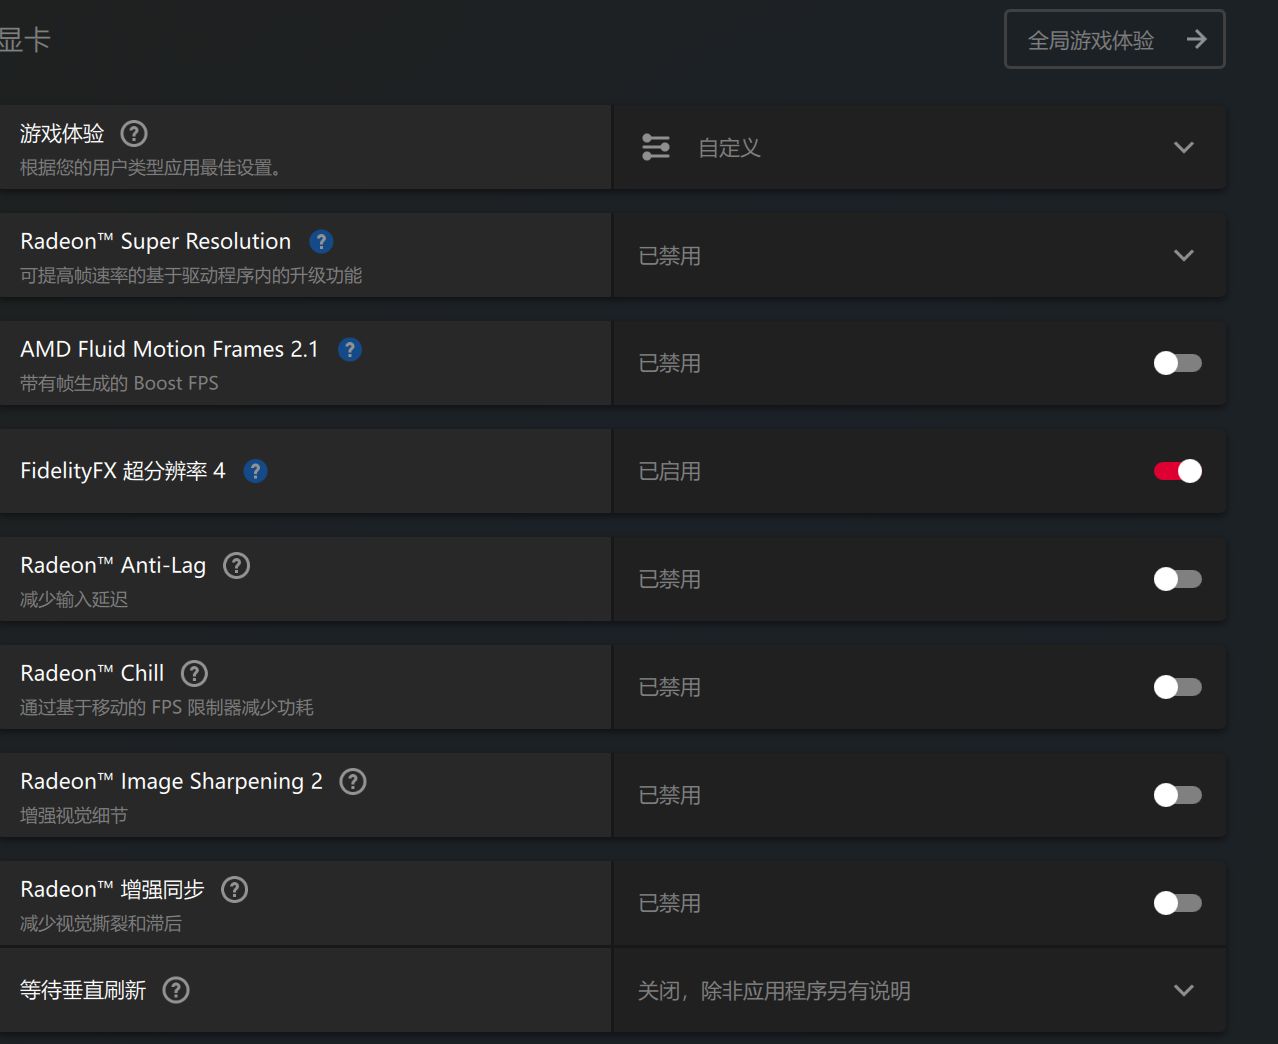
Task: Open the Radeon Image Sharpening 2 help icon
Action: 352,781
